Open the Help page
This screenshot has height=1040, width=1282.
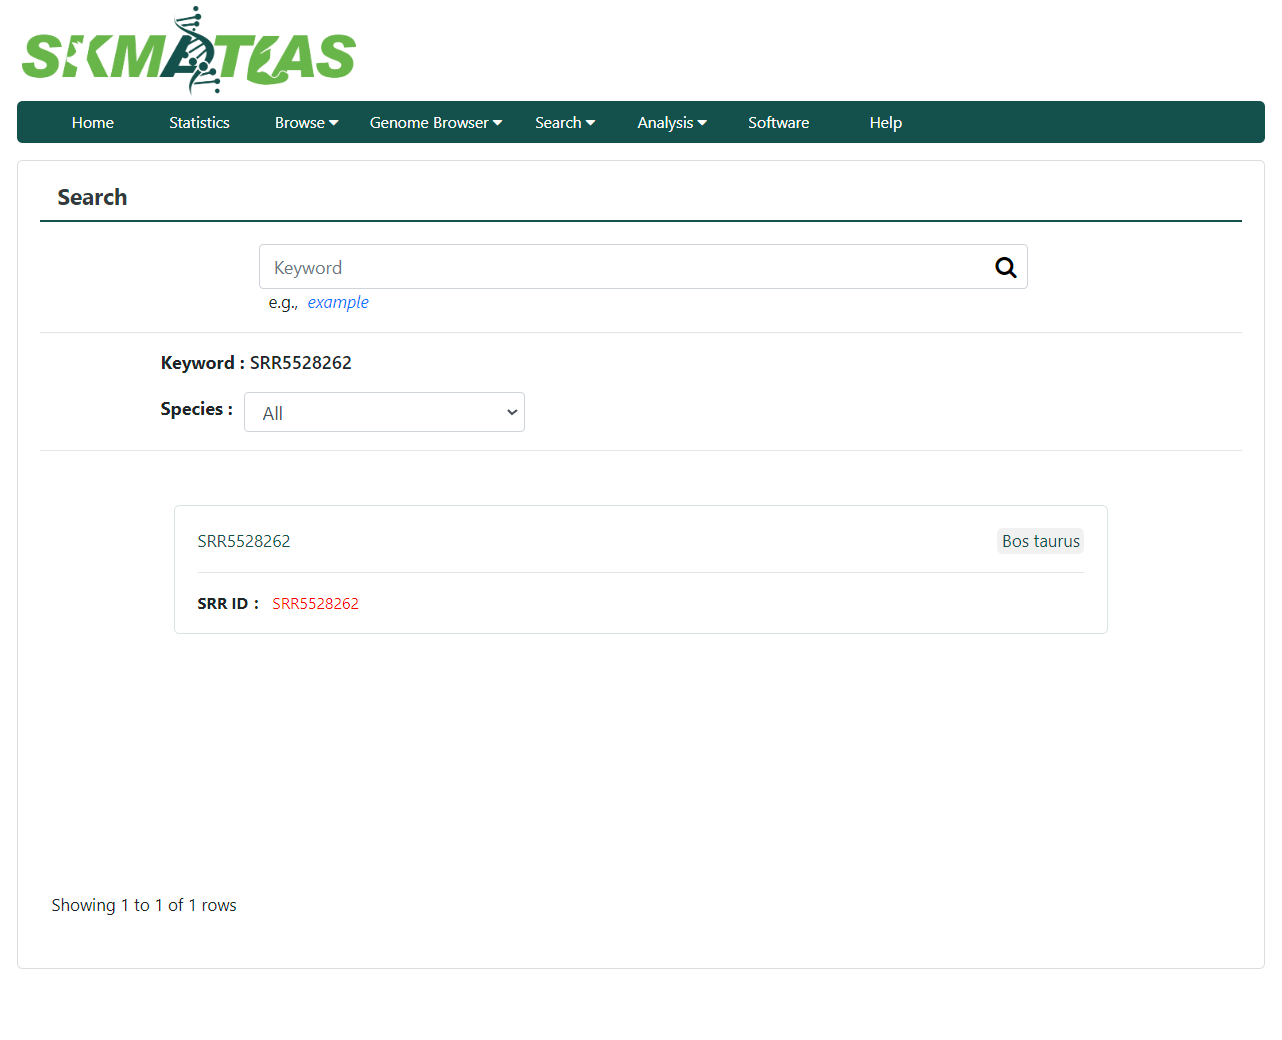coord(886,122)
